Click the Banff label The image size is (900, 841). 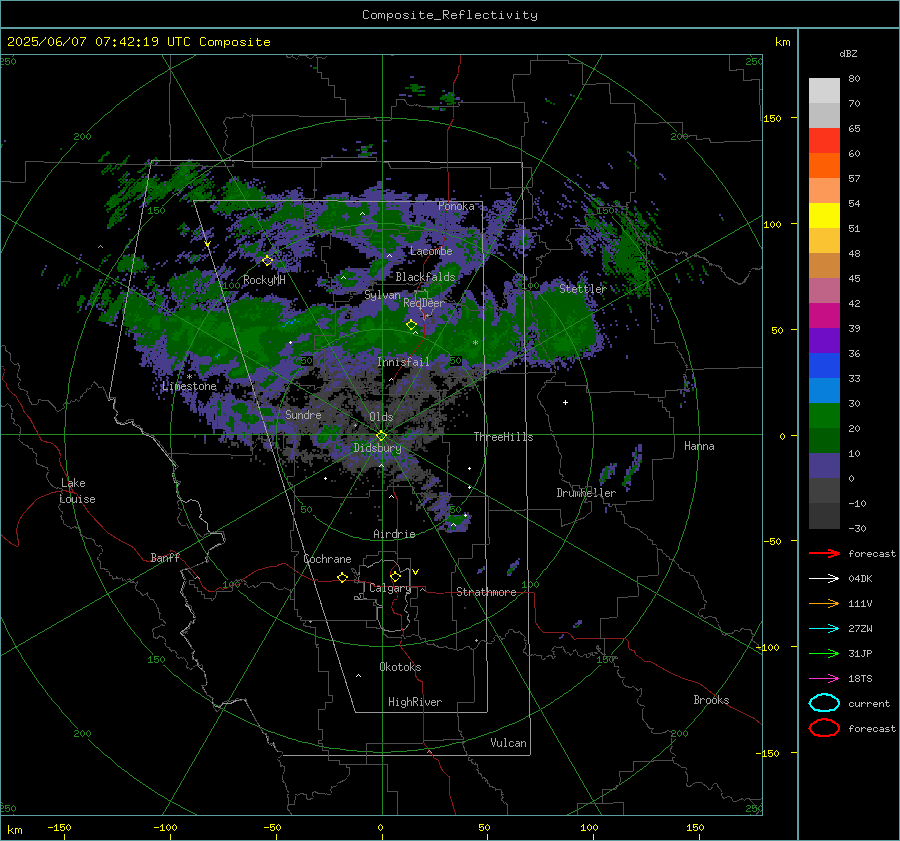(x=165, y=557)
